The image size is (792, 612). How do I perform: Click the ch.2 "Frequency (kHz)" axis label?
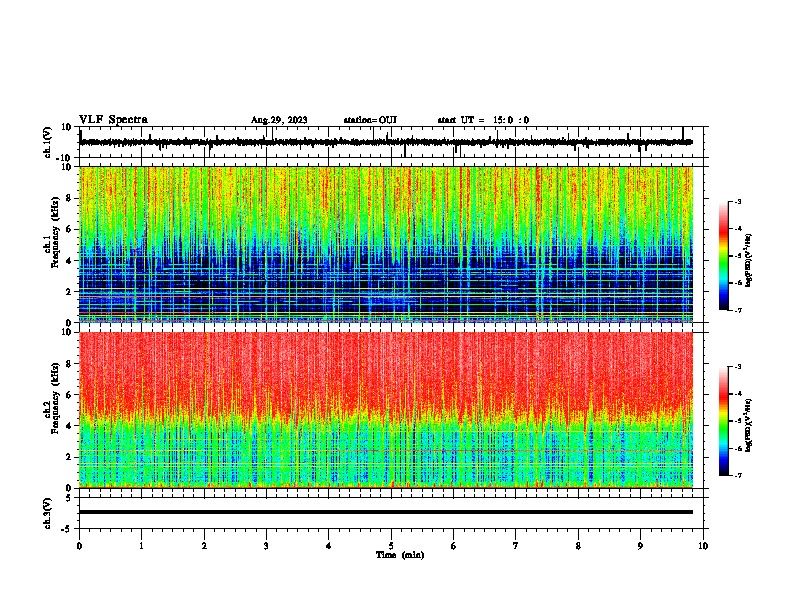55,398
